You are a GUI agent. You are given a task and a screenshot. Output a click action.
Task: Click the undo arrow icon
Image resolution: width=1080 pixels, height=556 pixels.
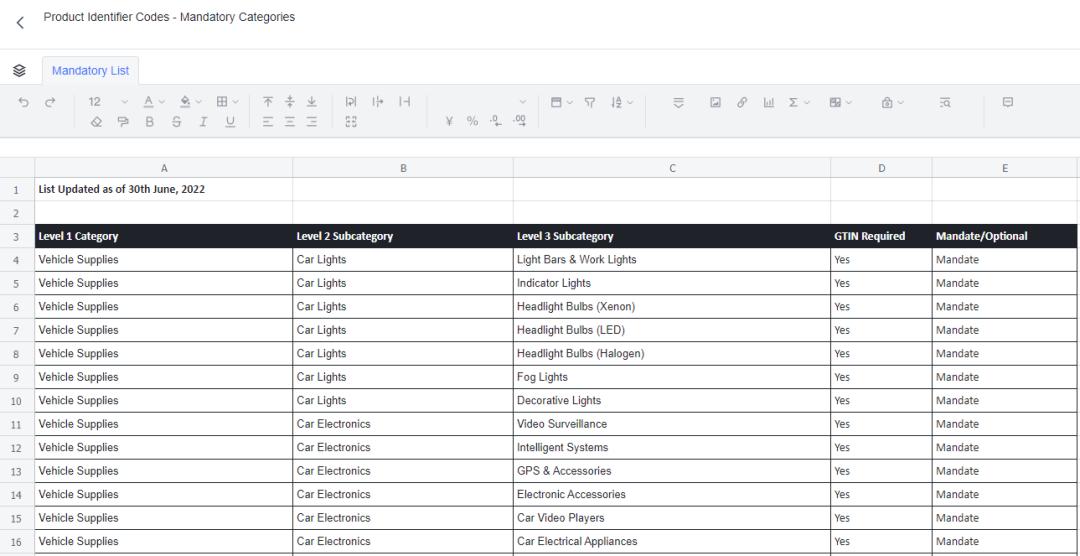[x=24, y=102]
